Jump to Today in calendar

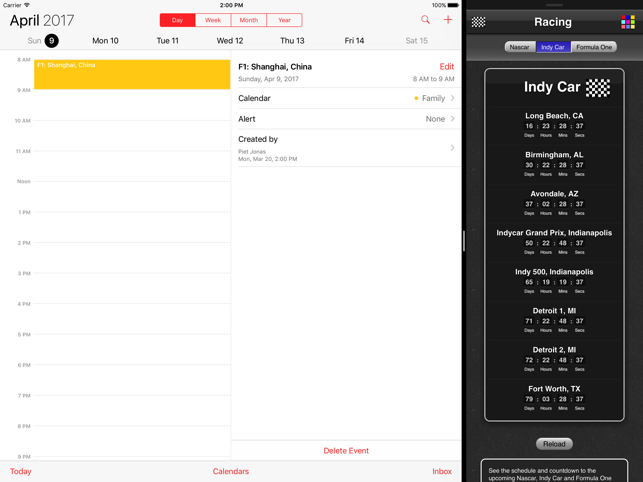(21, 471)
